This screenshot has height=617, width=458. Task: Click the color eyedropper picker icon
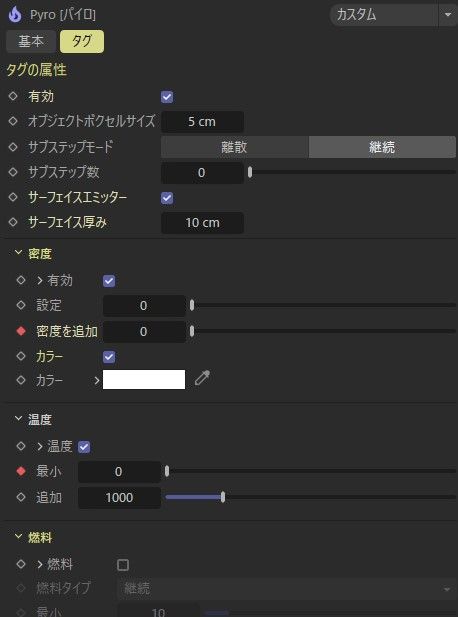click(x=202, y=378)
